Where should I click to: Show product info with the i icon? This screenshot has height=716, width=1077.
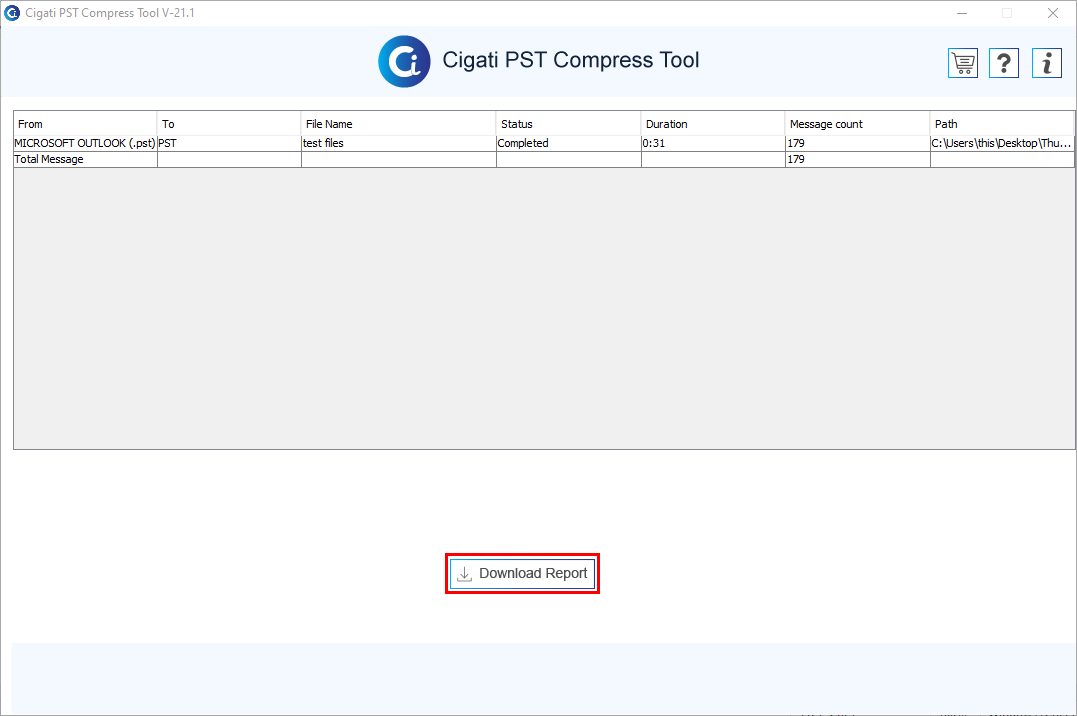1047,63
